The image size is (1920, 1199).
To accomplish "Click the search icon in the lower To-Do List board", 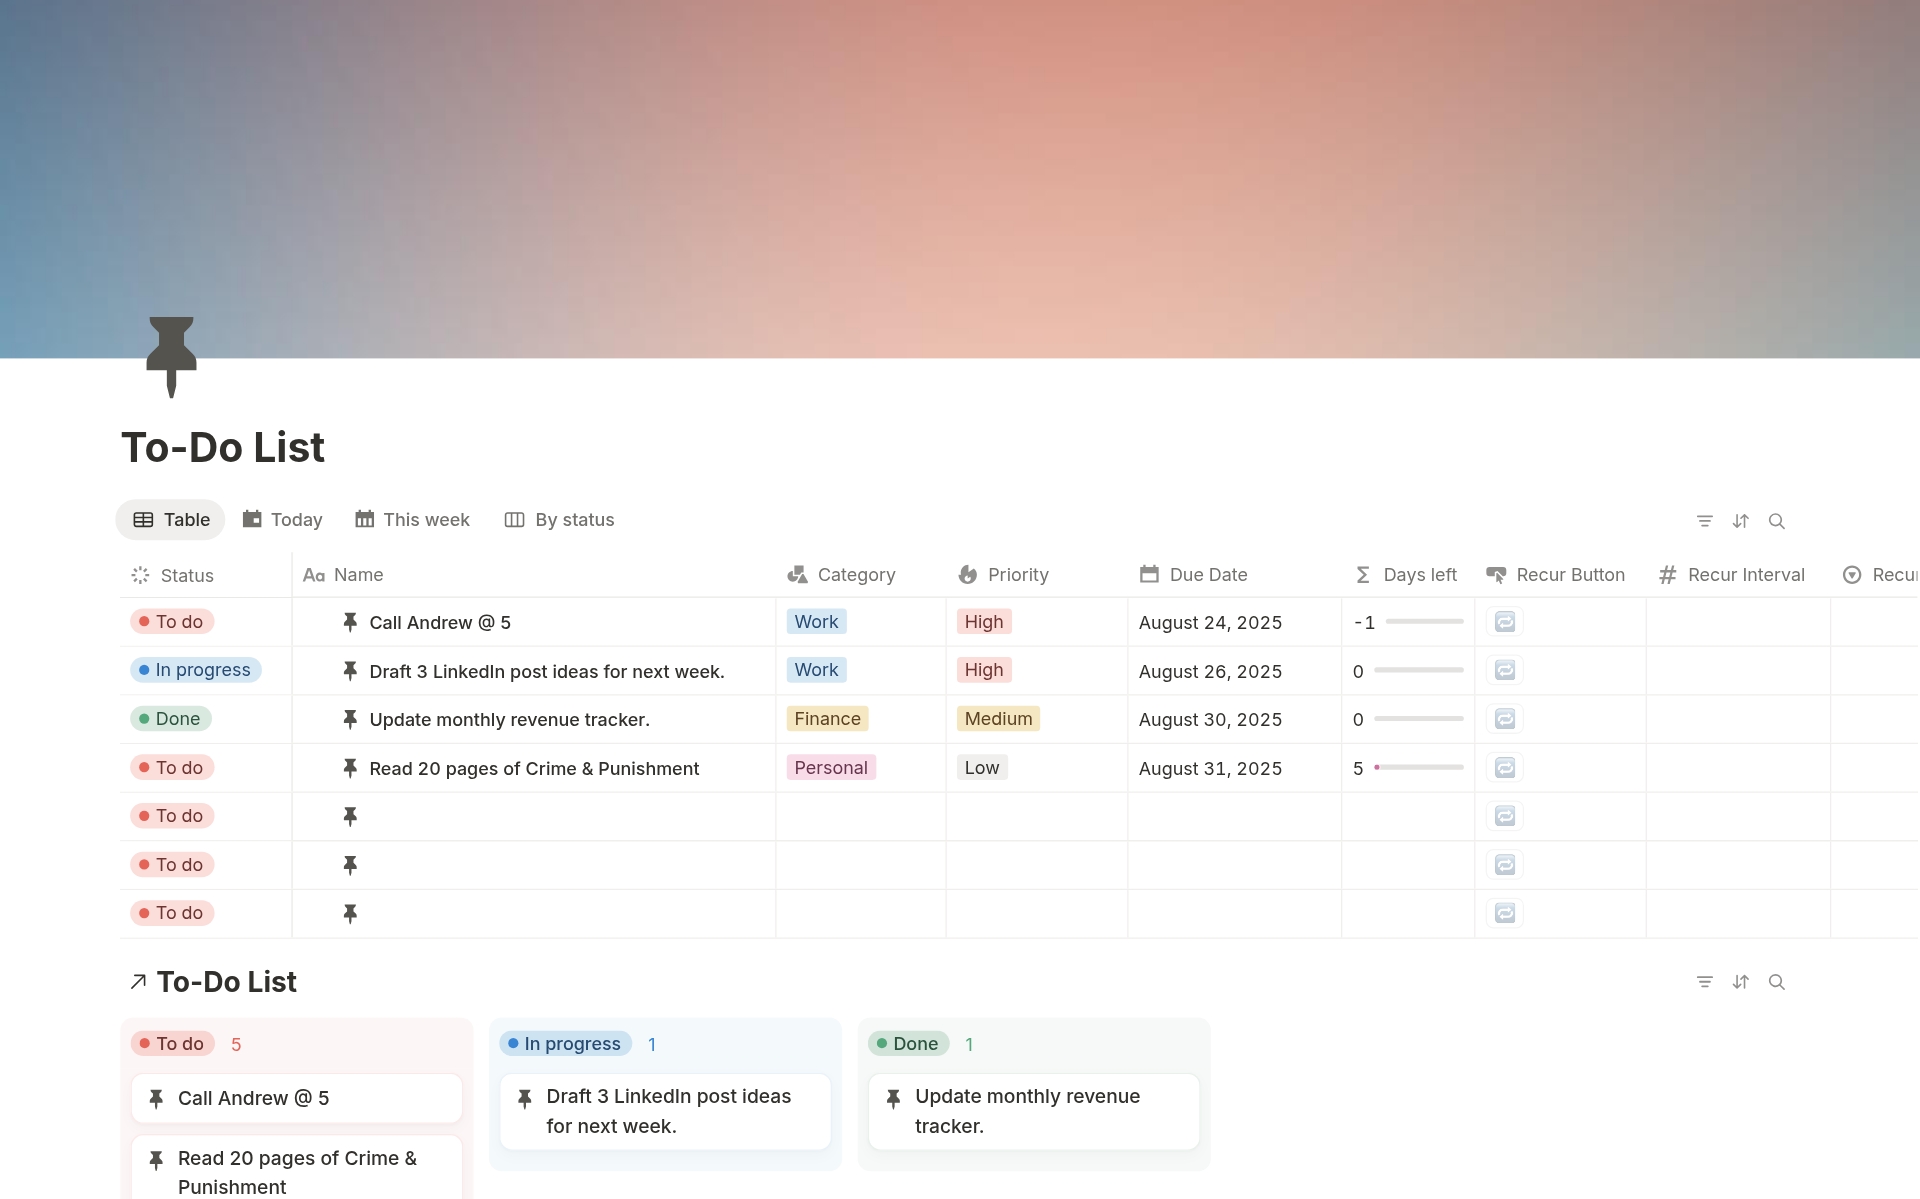I will (1776, 982).
